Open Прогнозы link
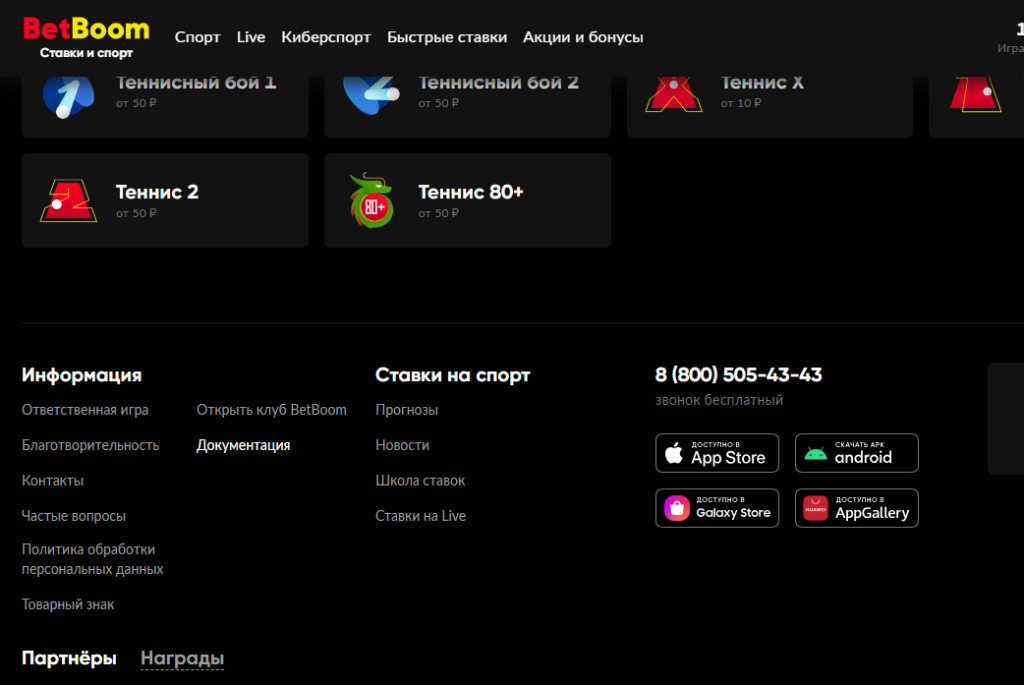The image size is (1024, 685). click(406, 410)
